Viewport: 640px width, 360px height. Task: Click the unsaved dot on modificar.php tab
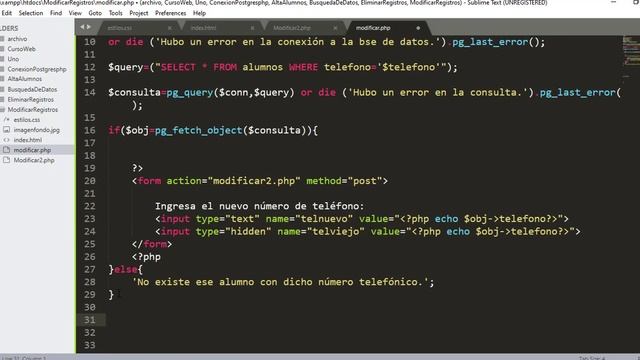click(418, 28)
